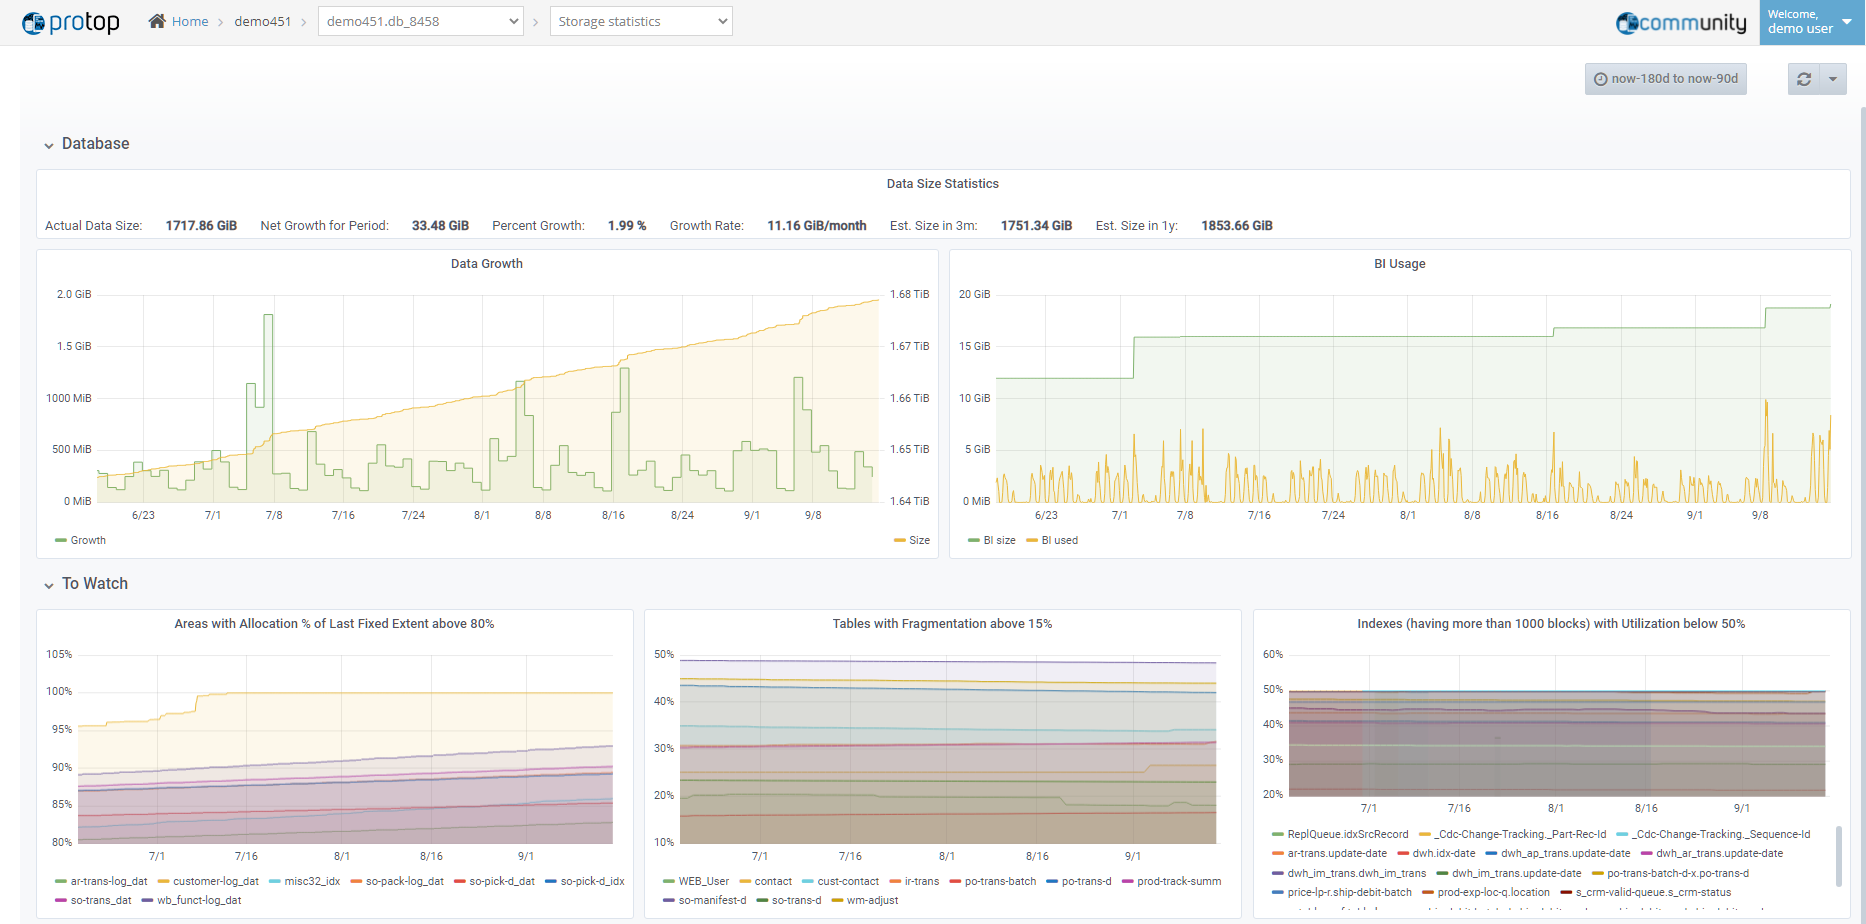Open the Storage statistics dashboard dropdown

[x=641, y=21]
